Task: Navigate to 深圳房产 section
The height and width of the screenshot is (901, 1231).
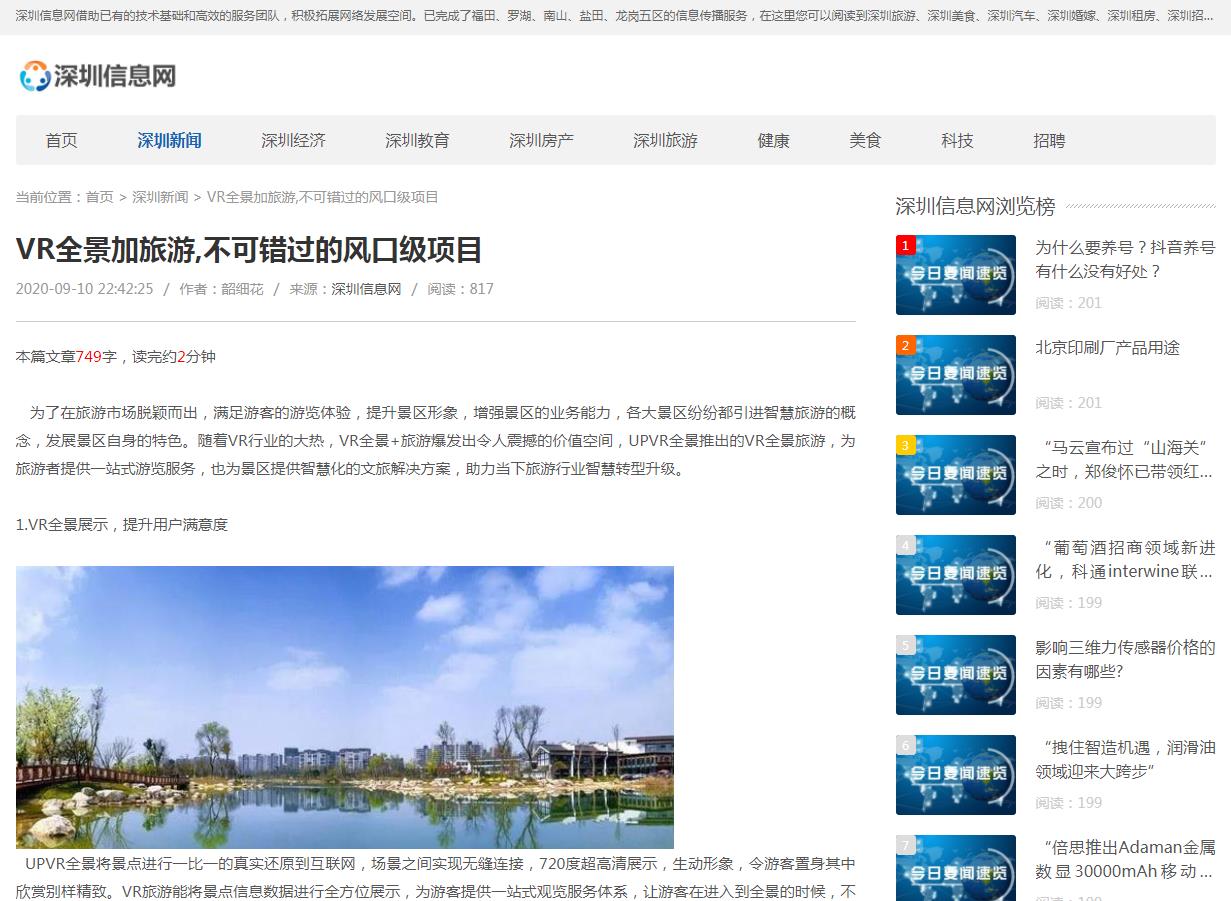Action: (541, 140)
